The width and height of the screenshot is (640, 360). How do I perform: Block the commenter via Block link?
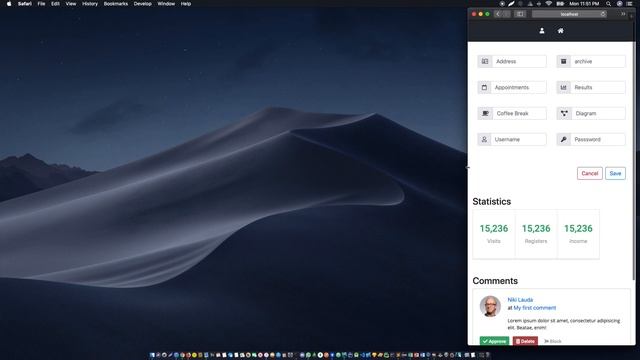[553, 341]
